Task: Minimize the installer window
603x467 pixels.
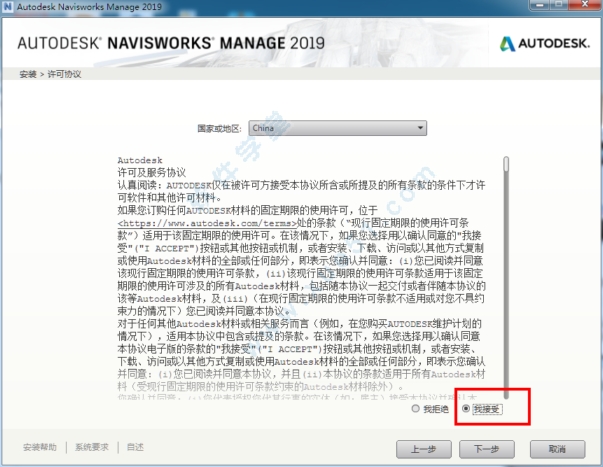Action: 541,5
